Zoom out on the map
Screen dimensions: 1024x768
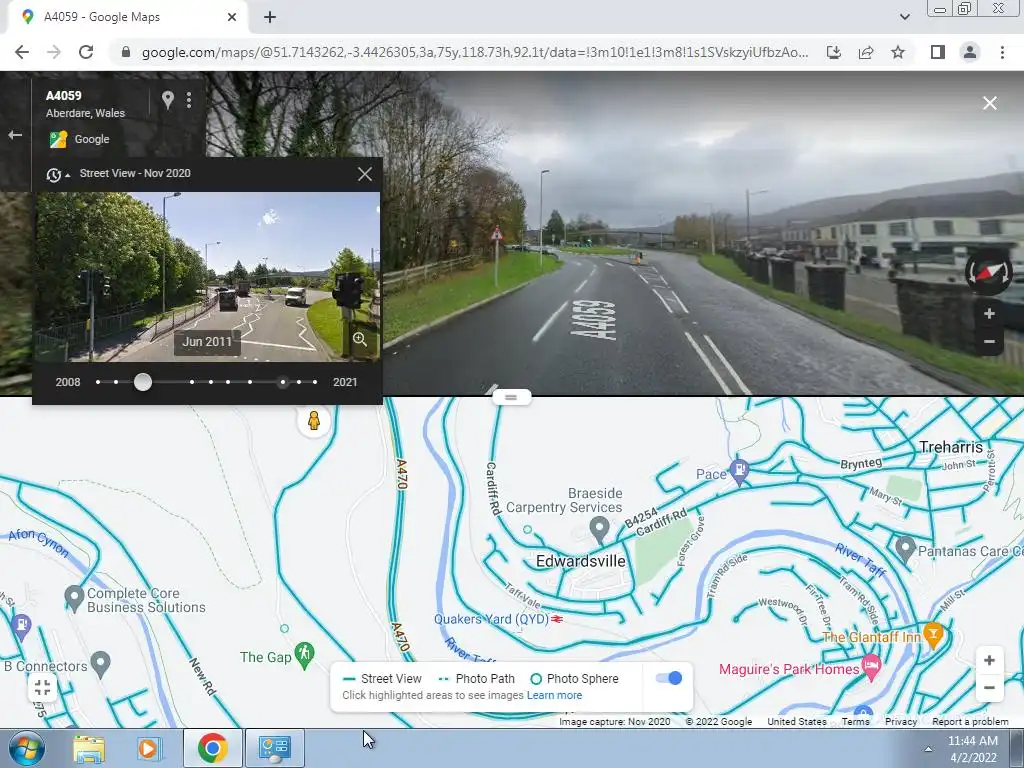coord(989,688)
